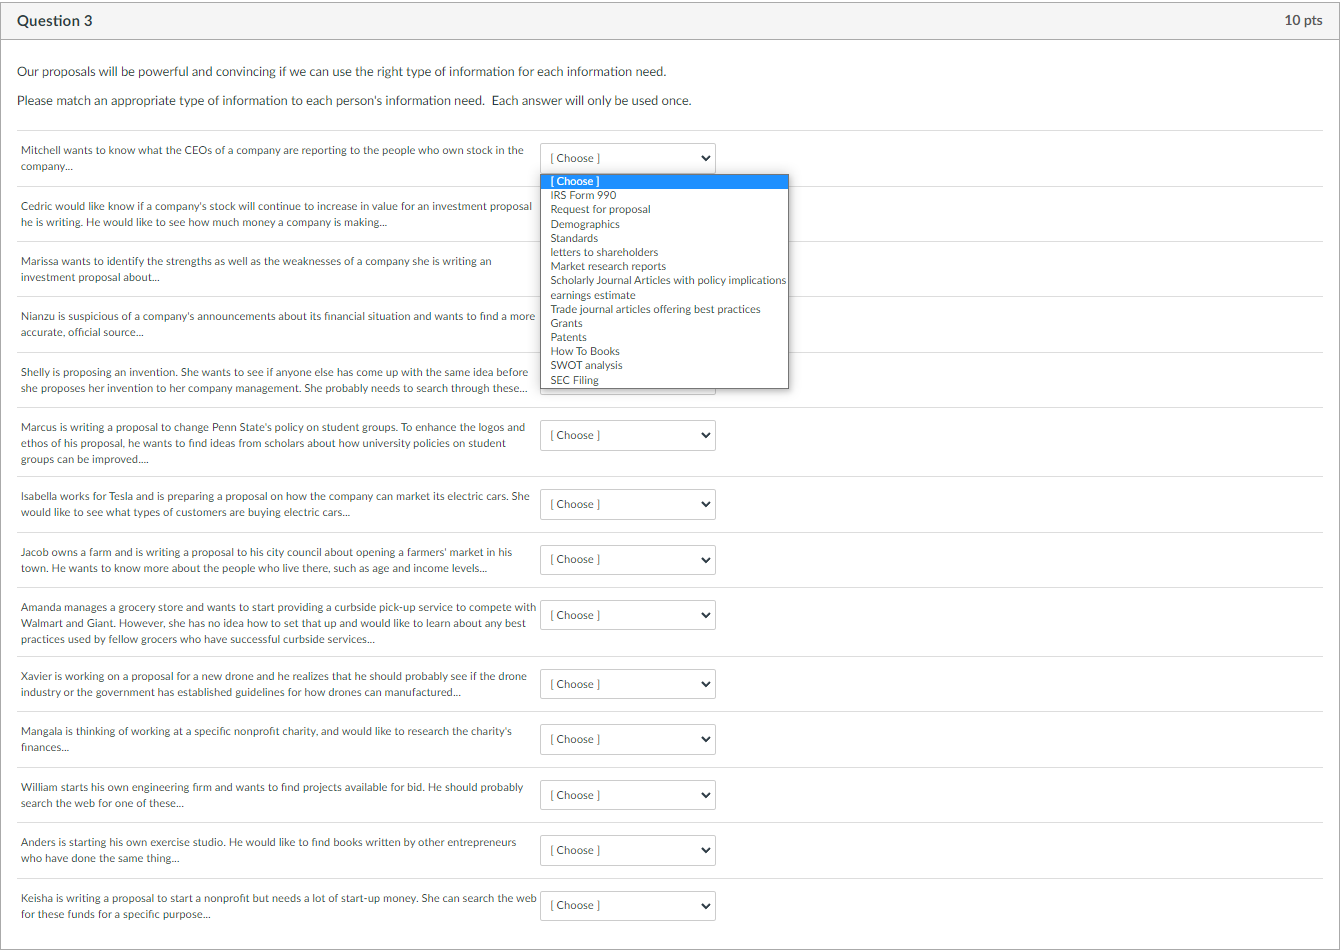This screenshot has width=1340, height=950.
Task: Click Marcus's question about Penn State policy
Action: [x=273, y=443]
